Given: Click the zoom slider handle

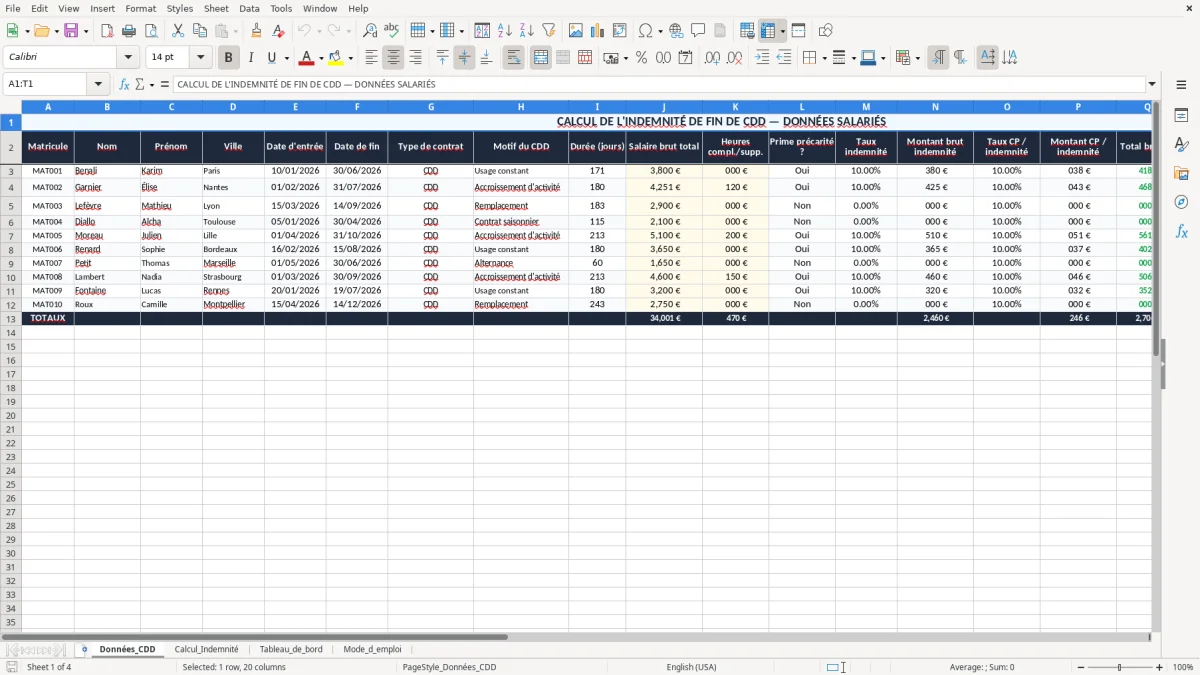Looking at the screenshot, I should coord(1119,667).
